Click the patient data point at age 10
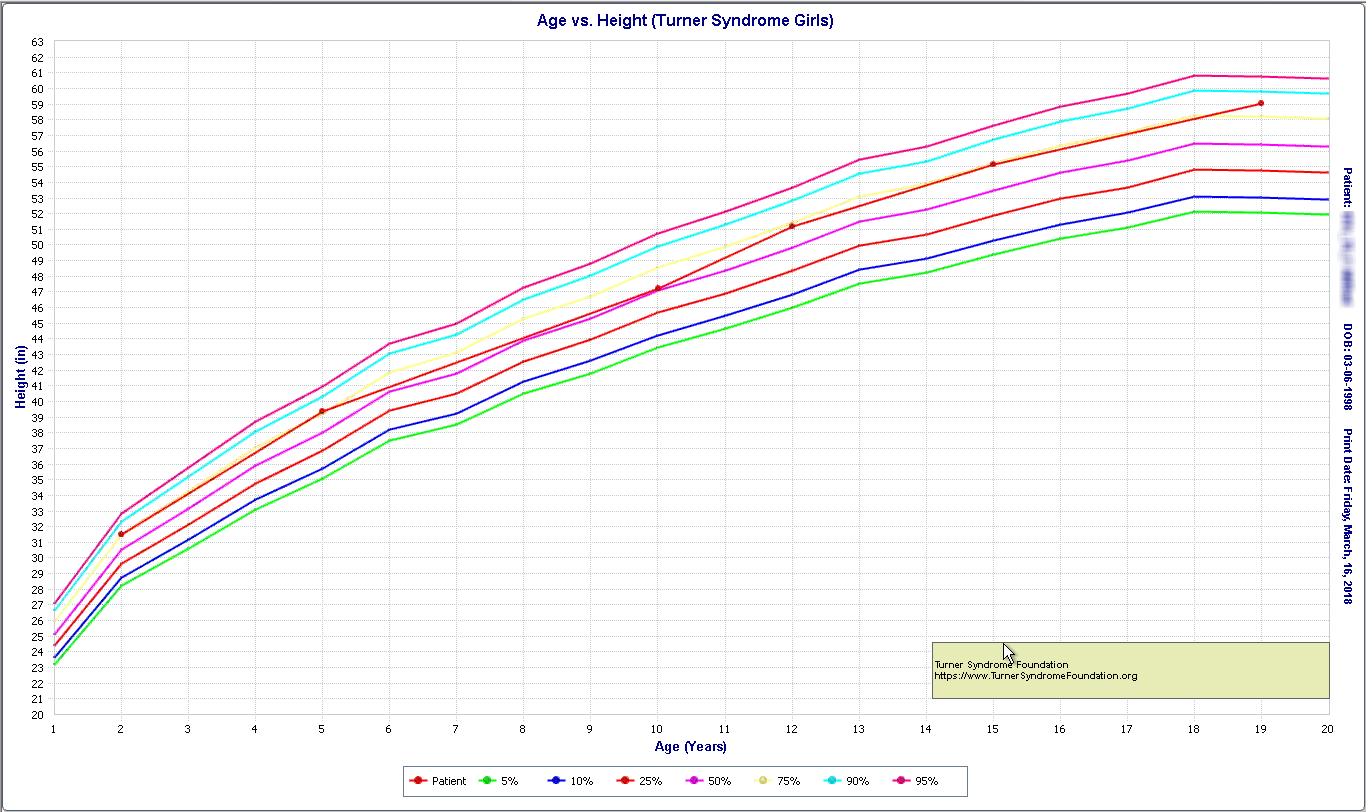The width and height of the screenshot is (1366, 812). [657, 288]
